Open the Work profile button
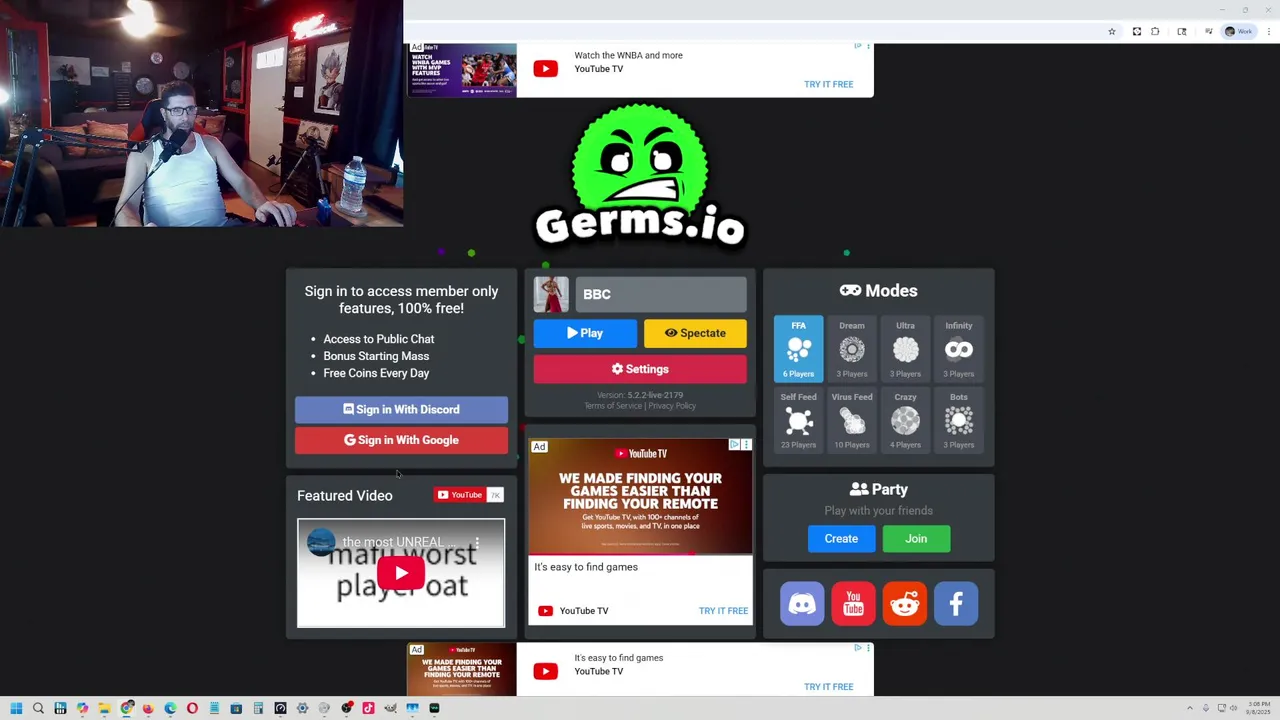The width and height of the screenshot is (1280, 720). click(x=1240, y=32)
